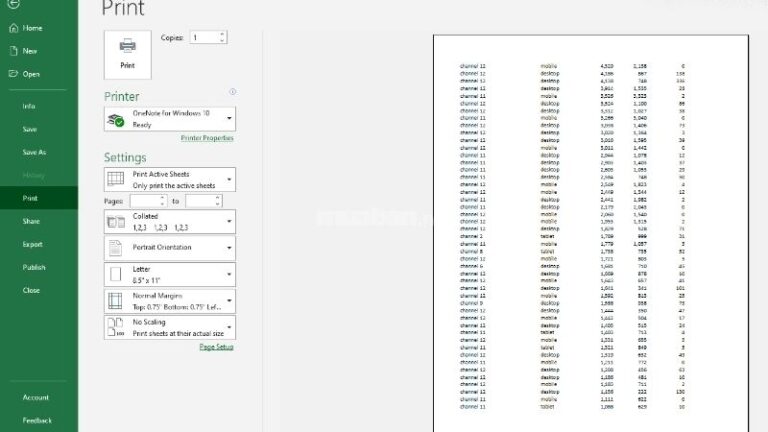Click the No Scaling icon

pyautogui.click(x=116, y=327)
